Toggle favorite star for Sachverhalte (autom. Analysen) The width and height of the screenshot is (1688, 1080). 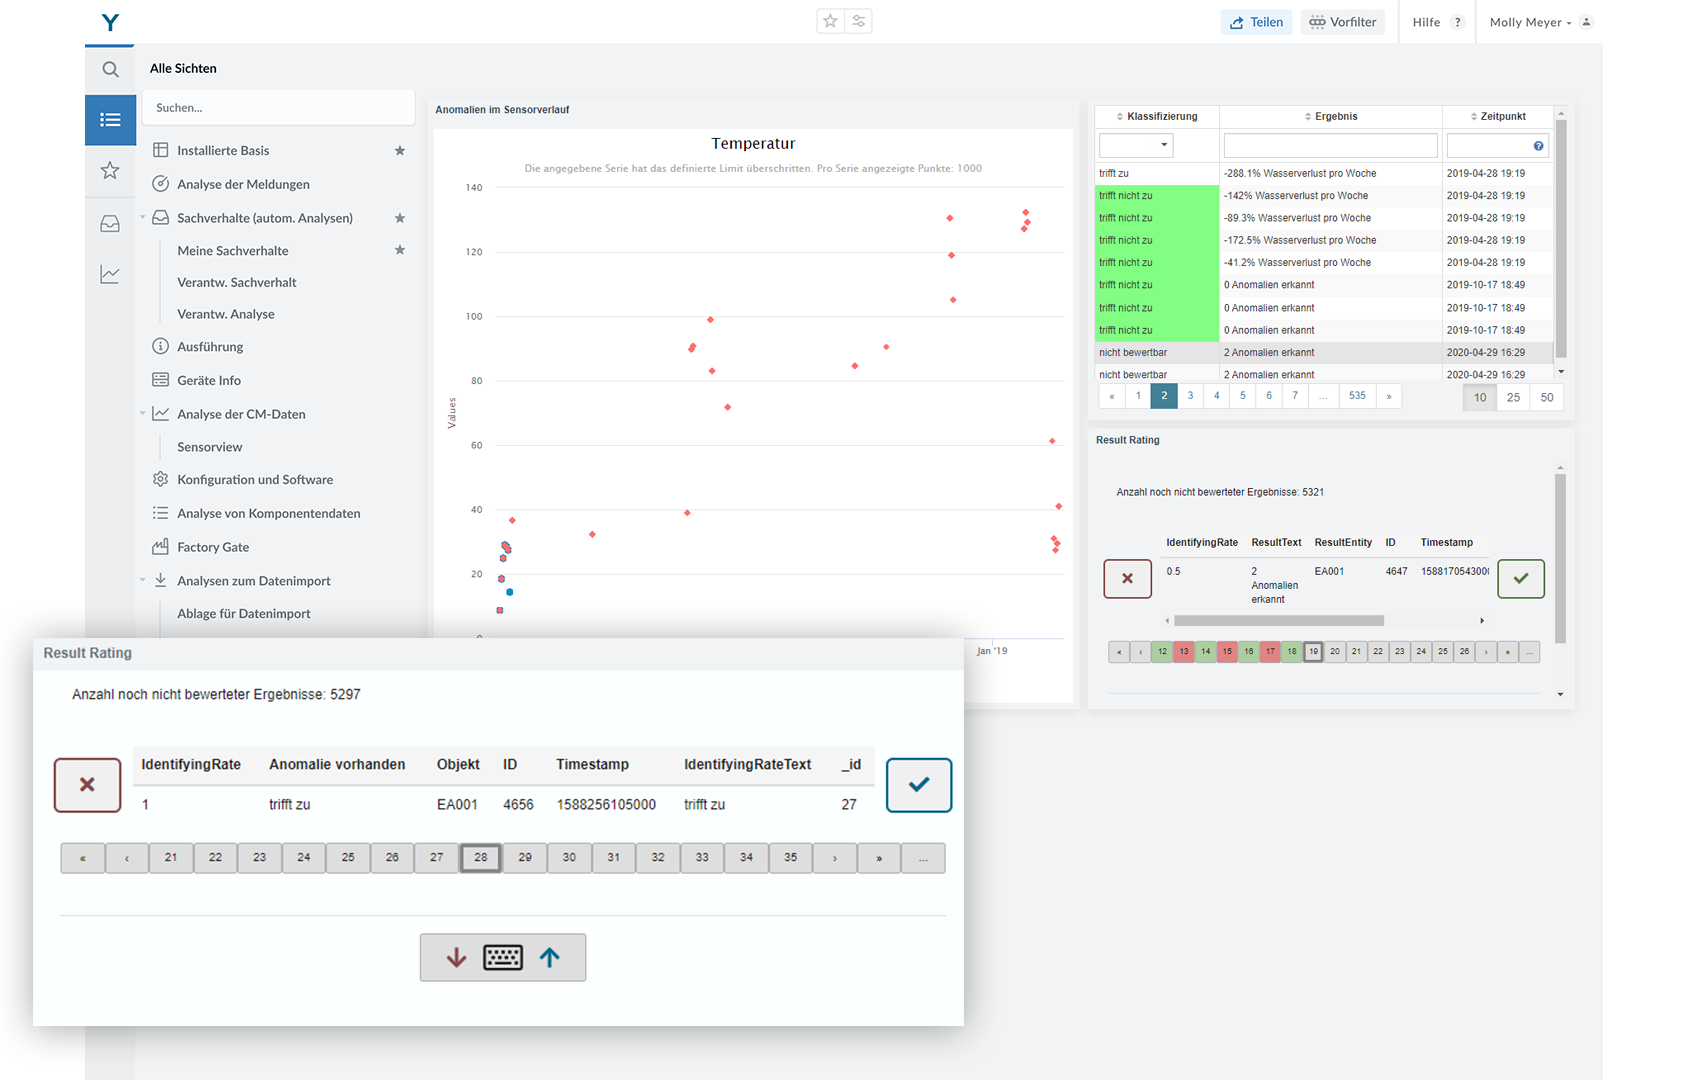click(400, 218)
